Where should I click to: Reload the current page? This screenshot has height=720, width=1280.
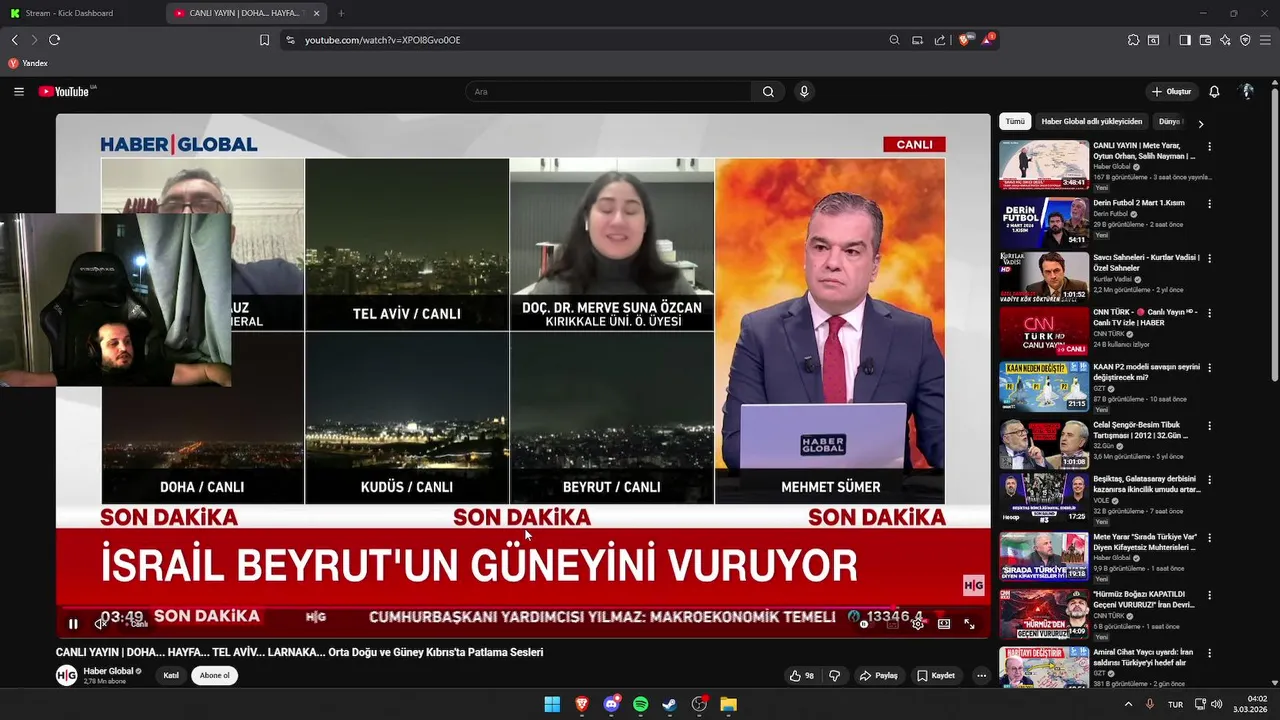click(x=54, y=40)
